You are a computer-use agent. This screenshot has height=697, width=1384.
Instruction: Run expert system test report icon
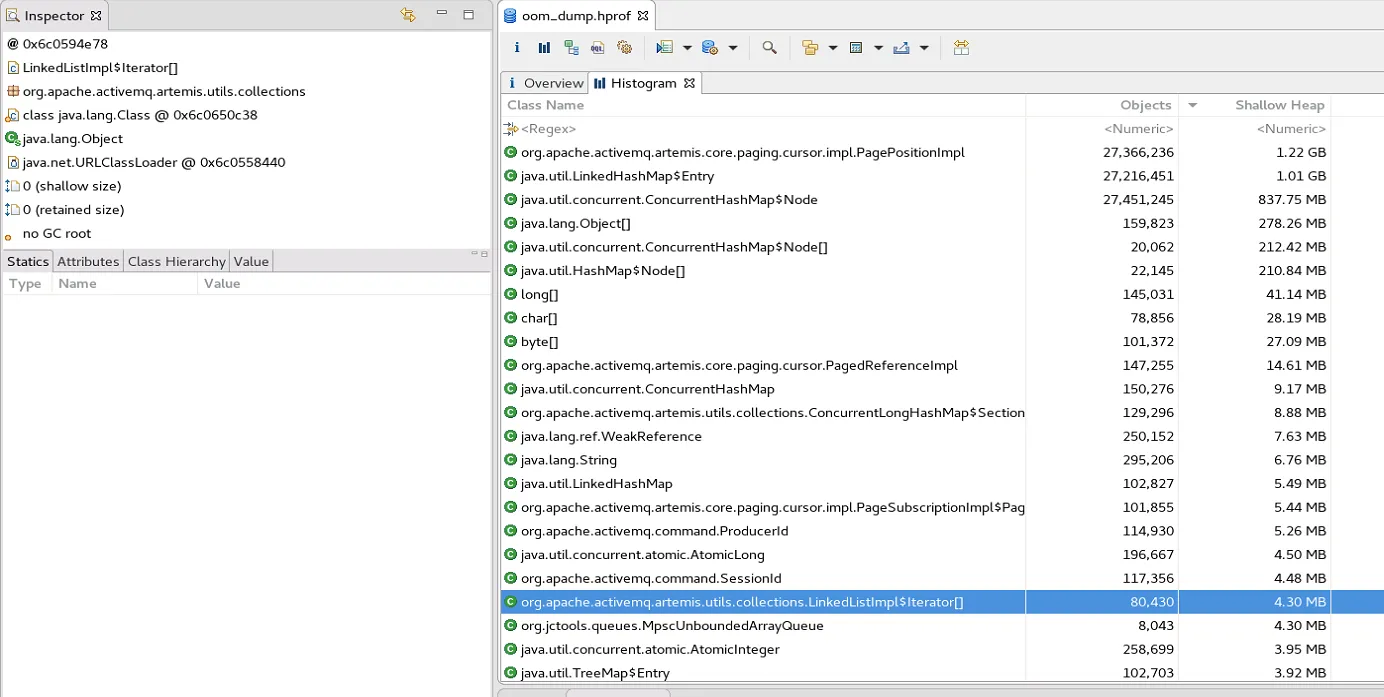(x=664, y=47)
